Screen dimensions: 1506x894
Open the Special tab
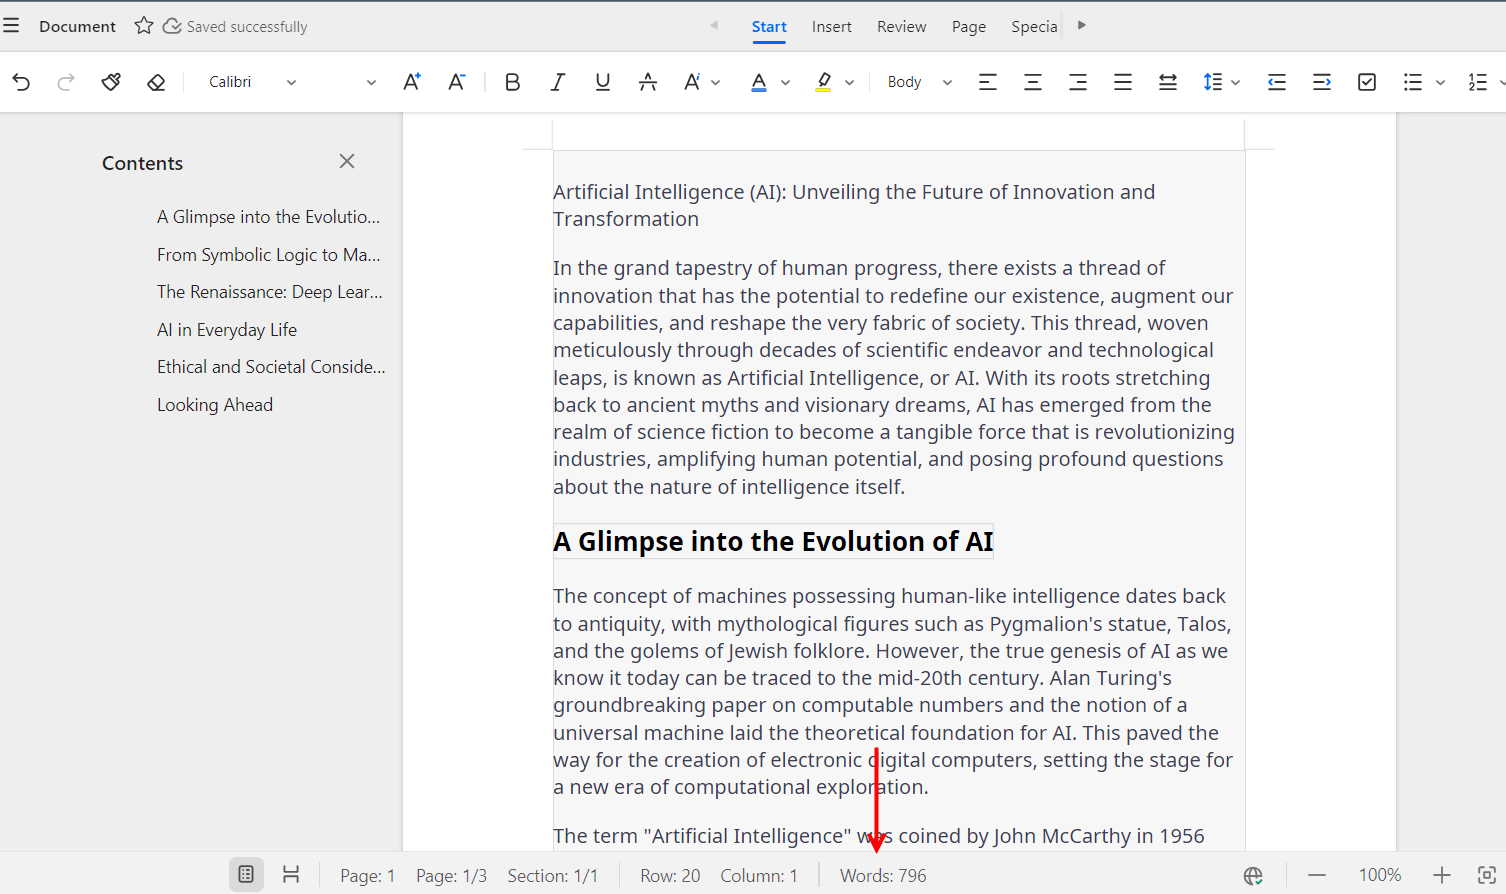coord(1034,27)
